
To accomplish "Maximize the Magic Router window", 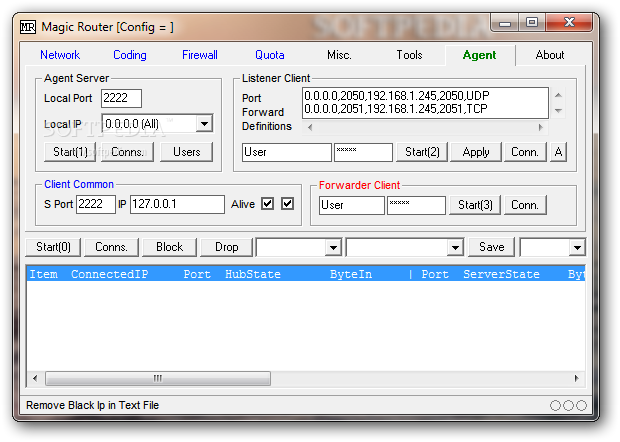I will [x=532, y=23].
